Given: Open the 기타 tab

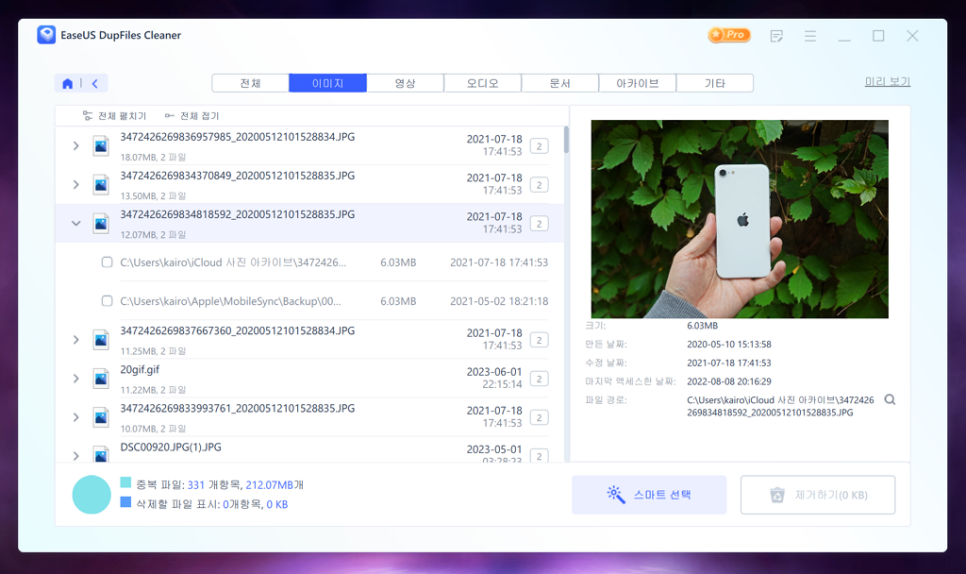Looking at the screenshot, I should 715,83.
